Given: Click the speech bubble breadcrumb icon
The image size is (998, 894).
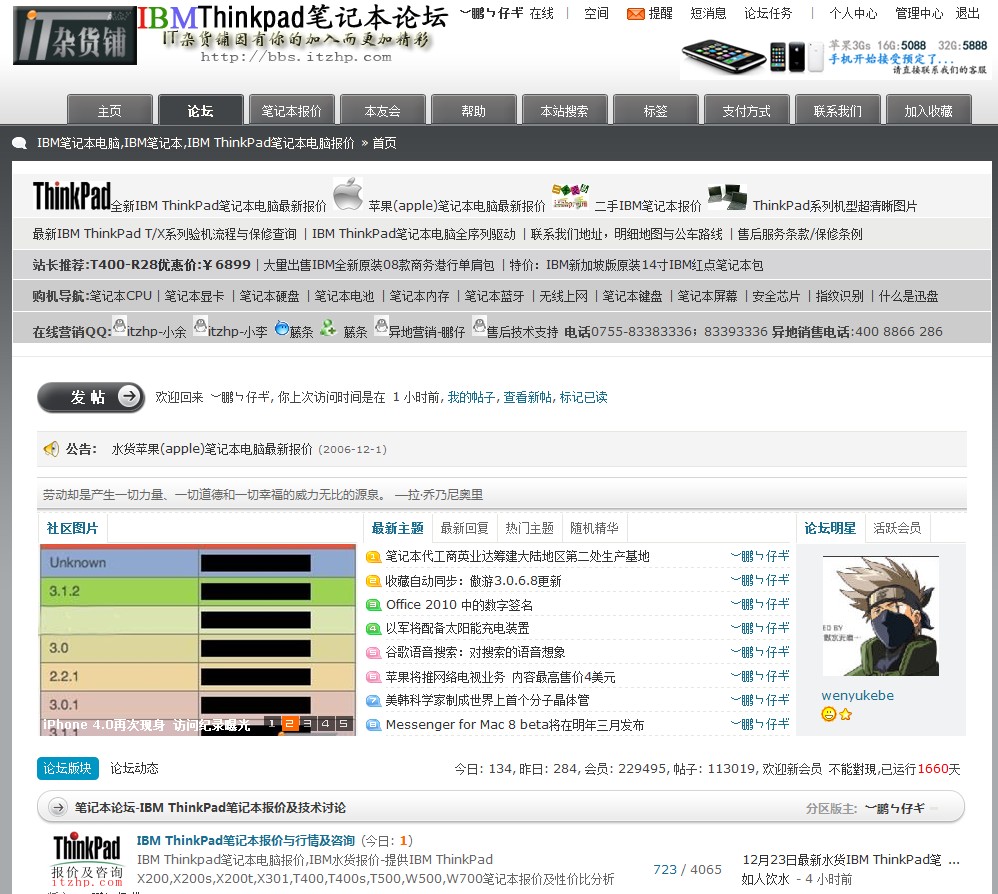Looking at the screenshot, I should (x=19, y=143).
